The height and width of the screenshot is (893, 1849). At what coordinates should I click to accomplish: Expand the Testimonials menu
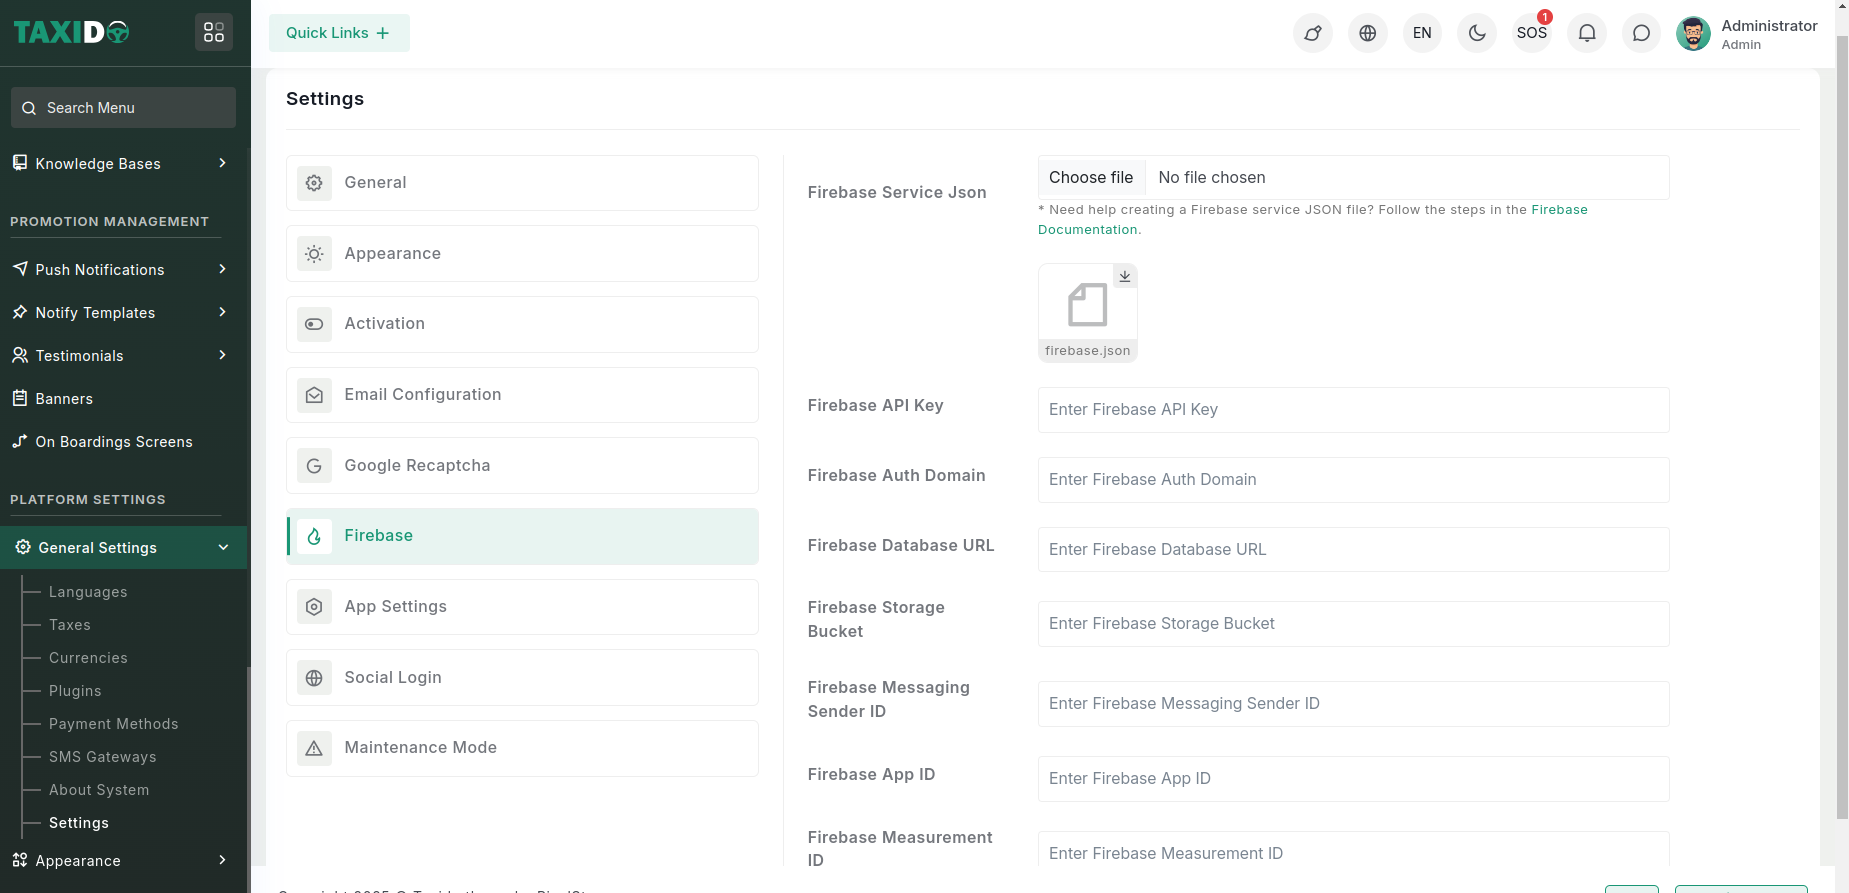120,356
